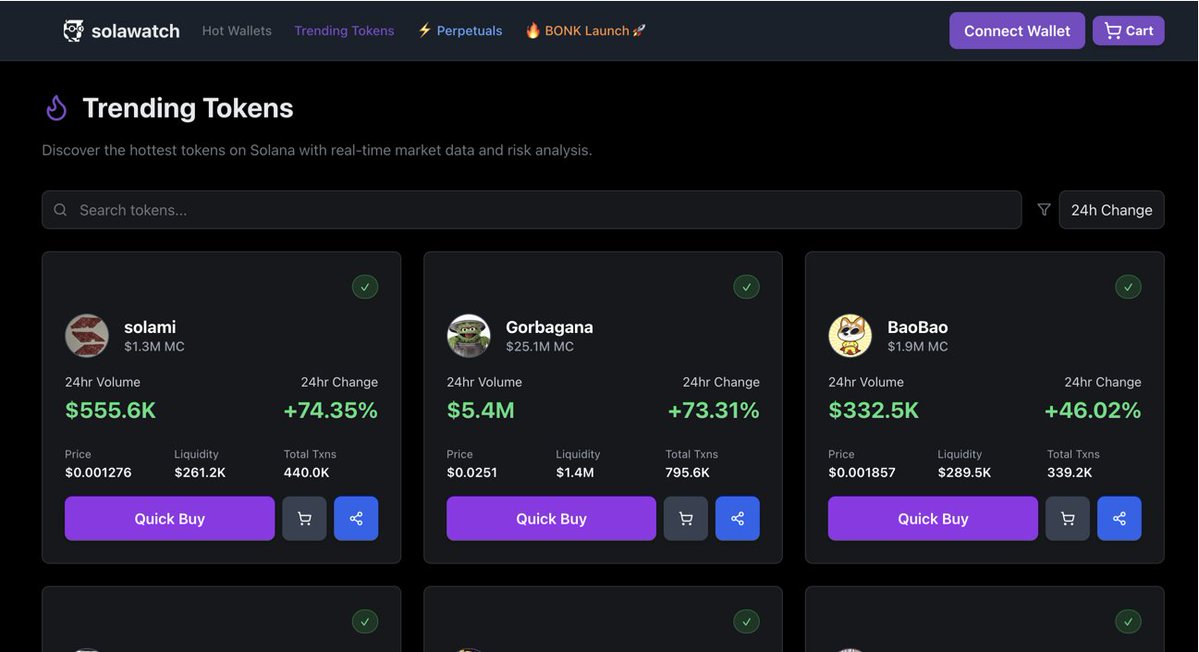Image resolution: width=1199 pixels, height=652 pixels.
Task: Click the 795.6K total transactions value
Action: coord(687,472)
